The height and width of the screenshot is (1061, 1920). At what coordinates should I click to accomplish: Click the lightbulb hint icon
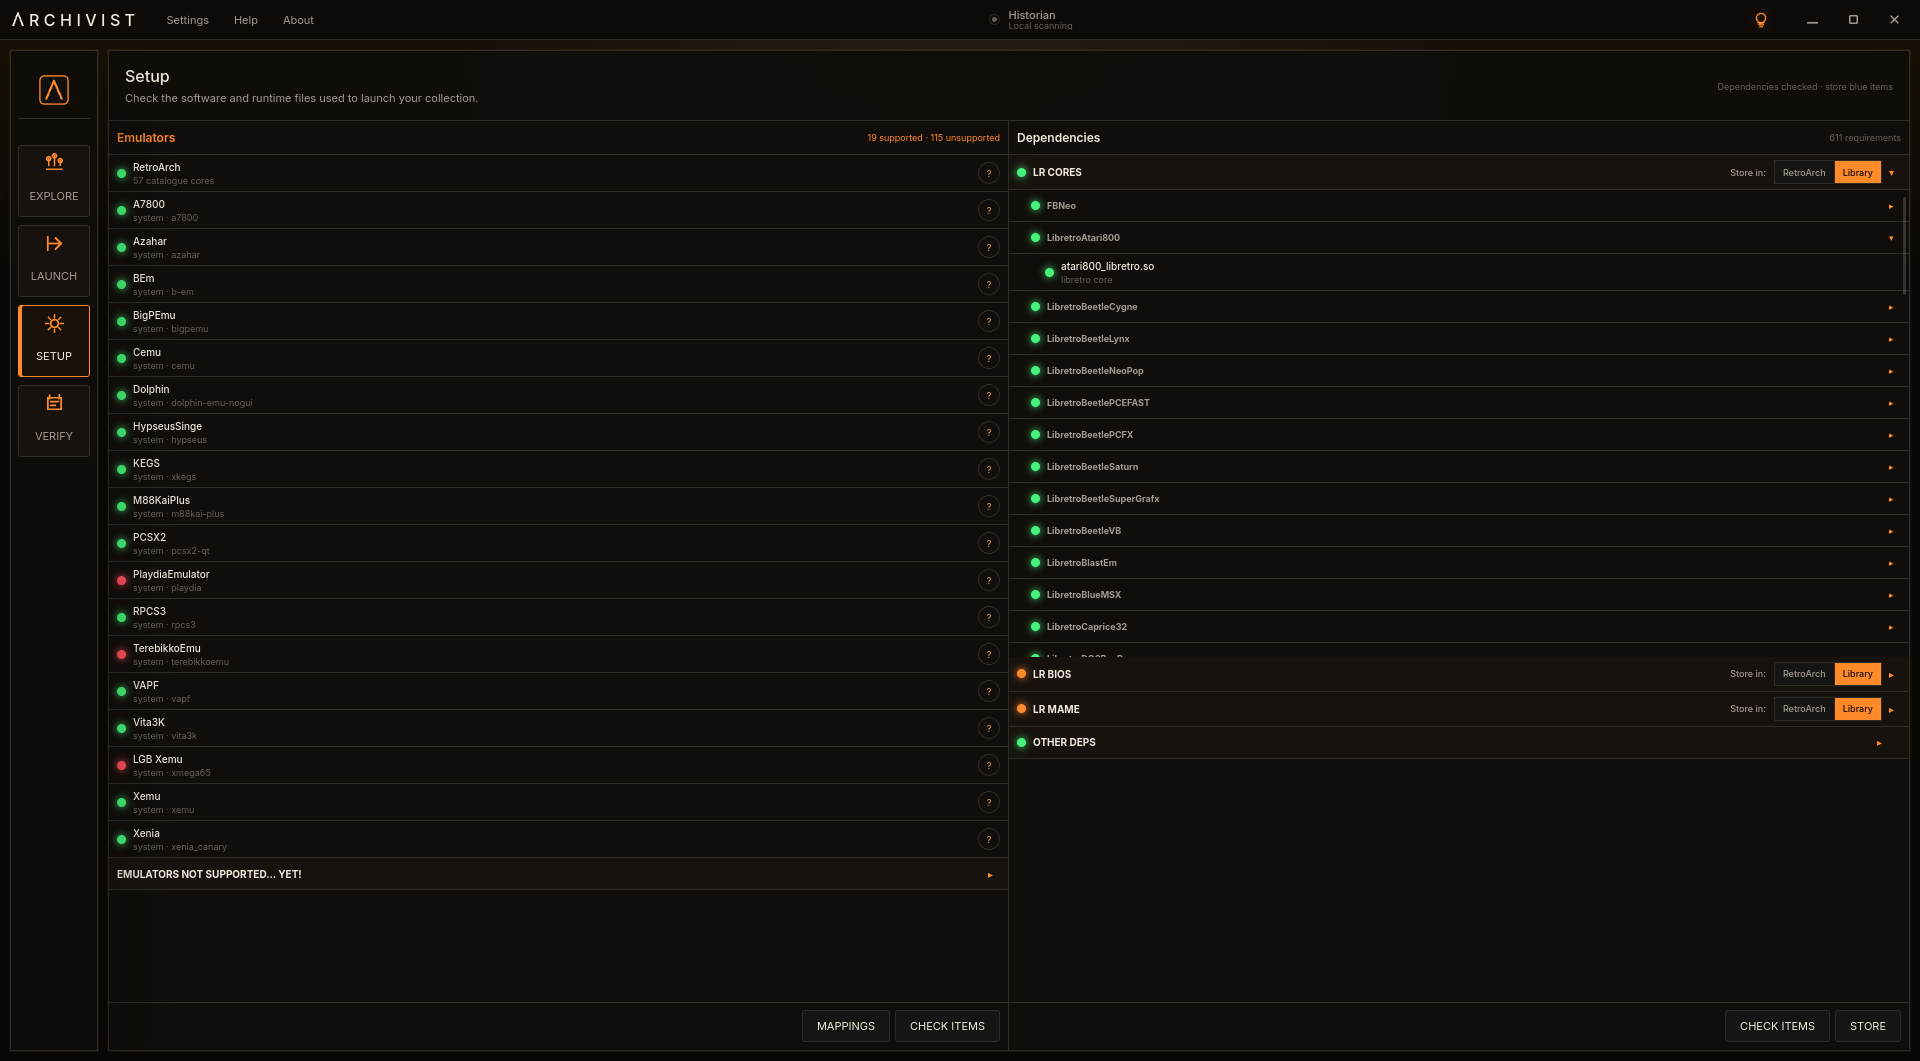pos(1761,20)
